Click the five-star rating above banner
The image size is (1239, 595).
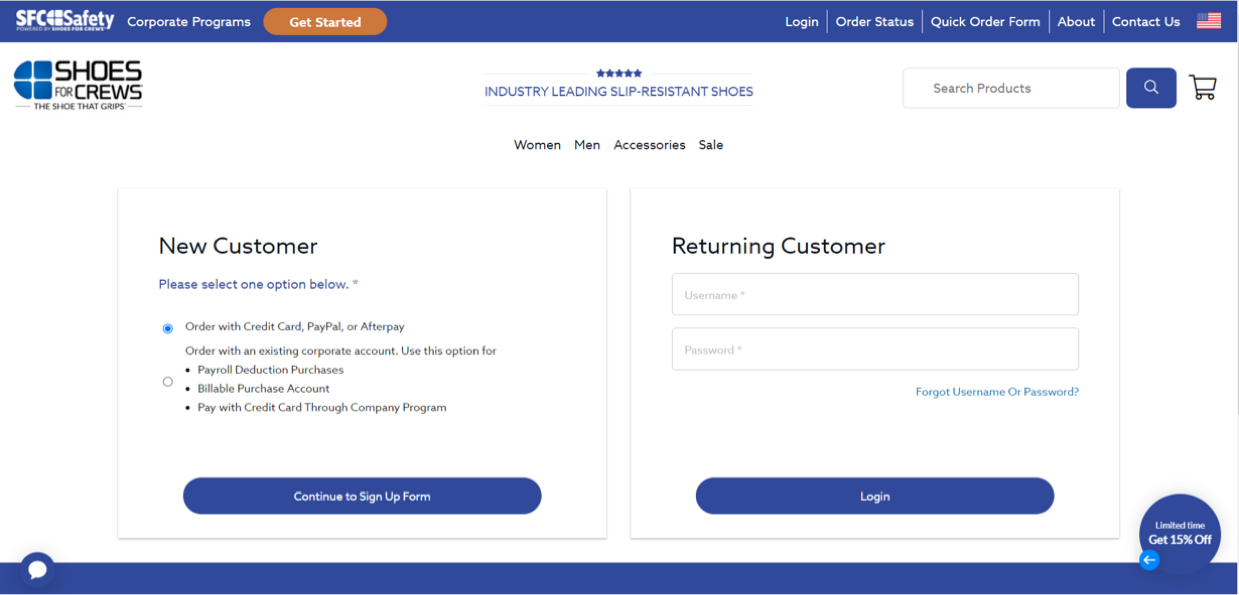(x=619, y=73)
